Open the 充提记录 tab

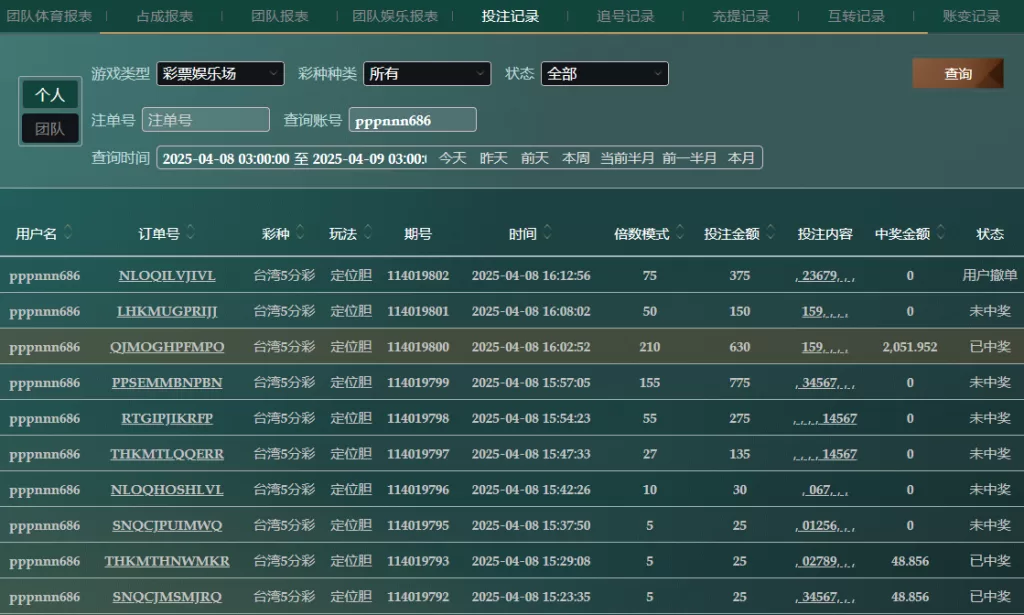[x=740, y=16]
